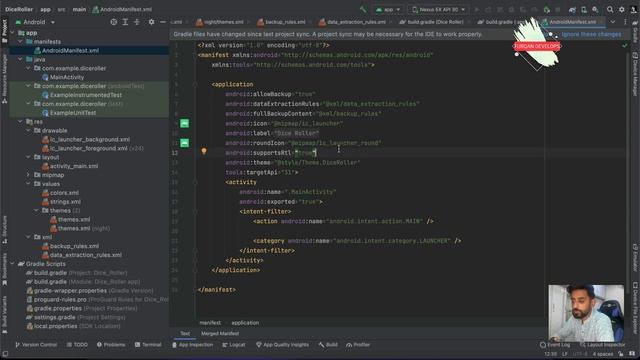Click the Run app play icon
The height and width of the screenshot is (360, 640).
pos(476,9)
